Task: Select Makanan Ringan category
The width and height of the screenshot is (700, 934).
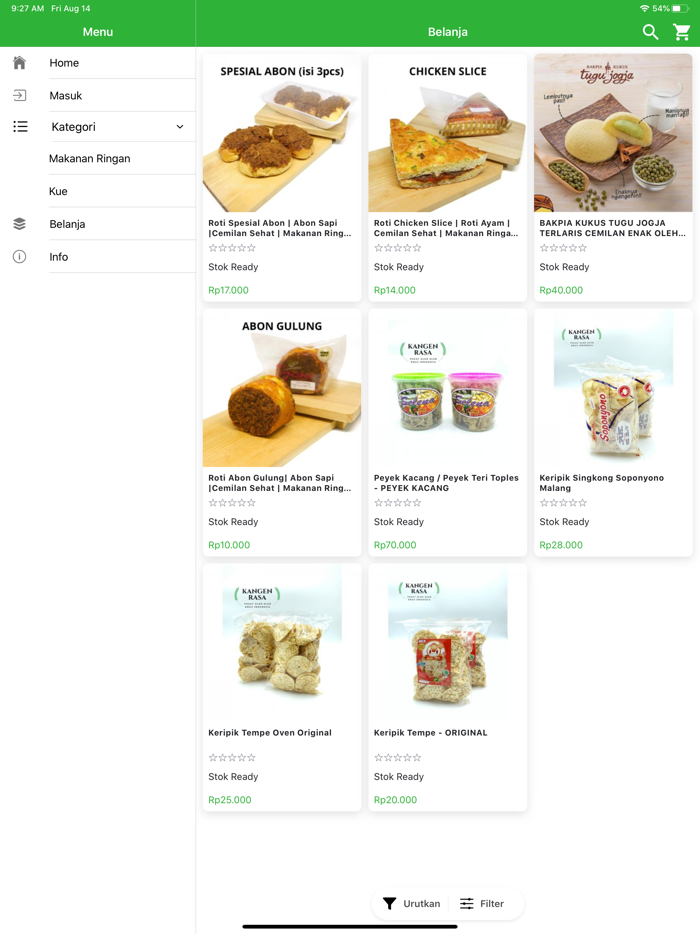Action: click(90, 159)
